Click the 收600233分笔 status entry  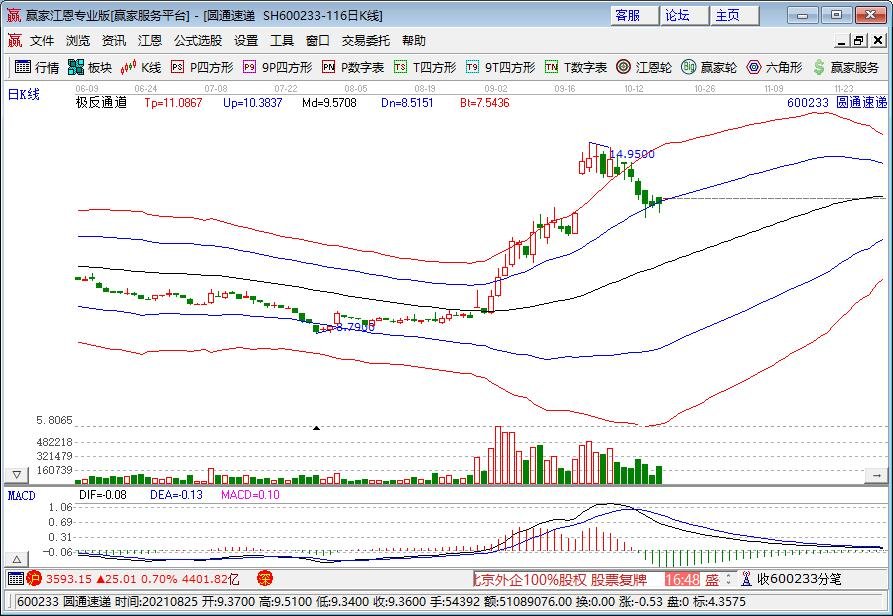coord(799,579)
